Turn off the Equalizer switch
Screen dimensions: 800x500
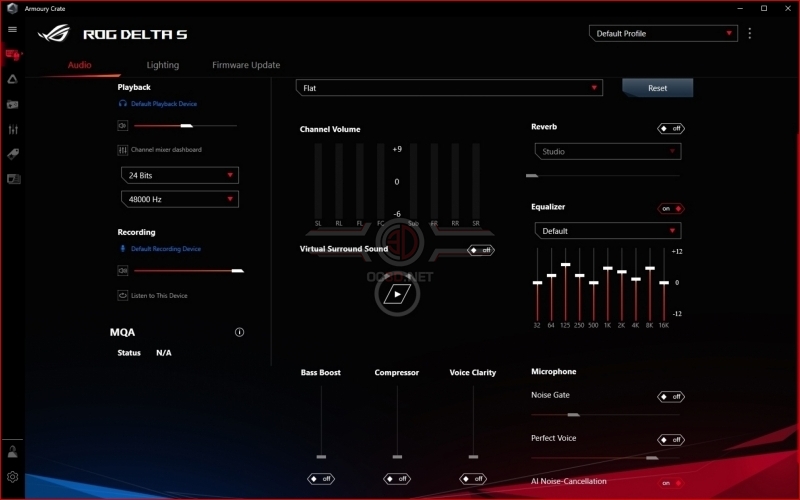coord(671,209)
